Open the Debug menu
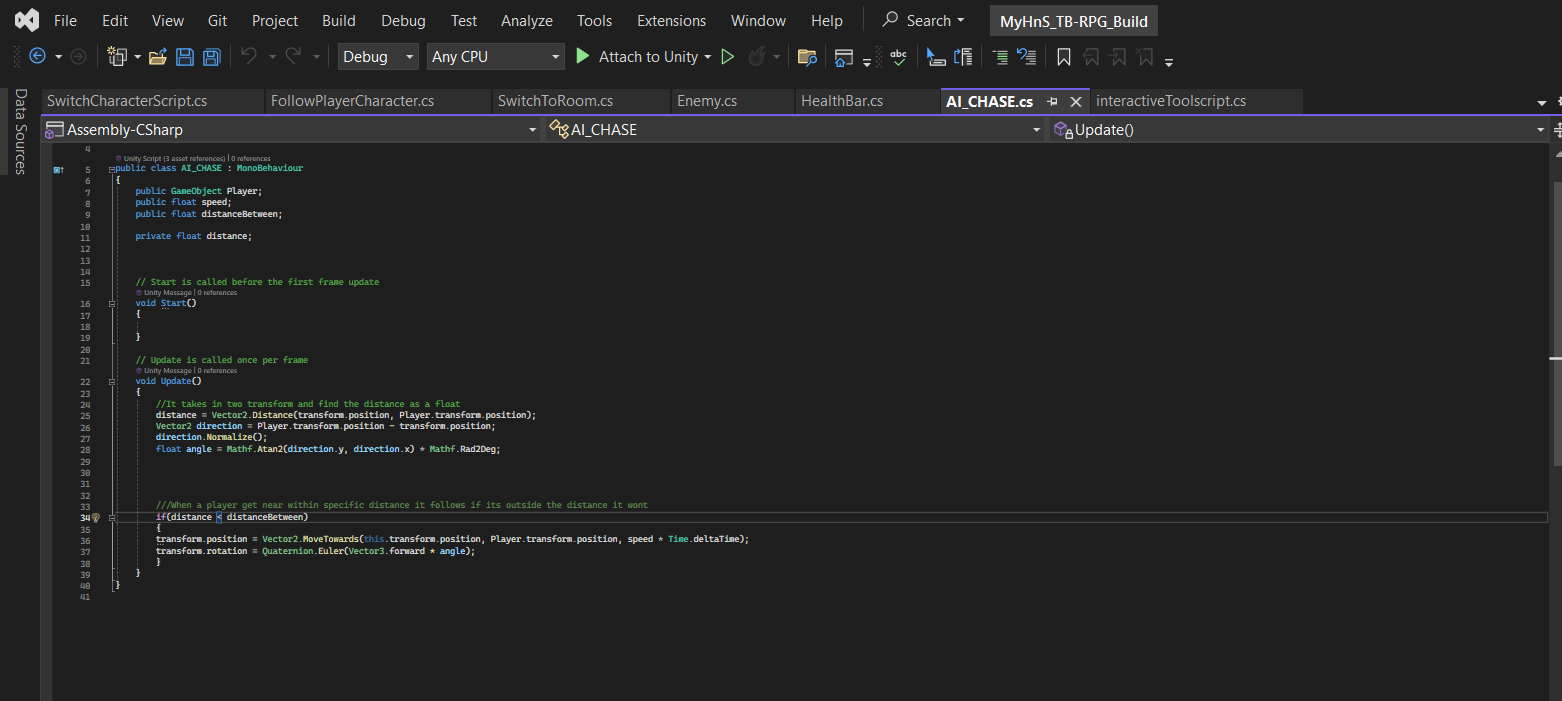This screenshot has width=1562, height=701. click(403, 20)
